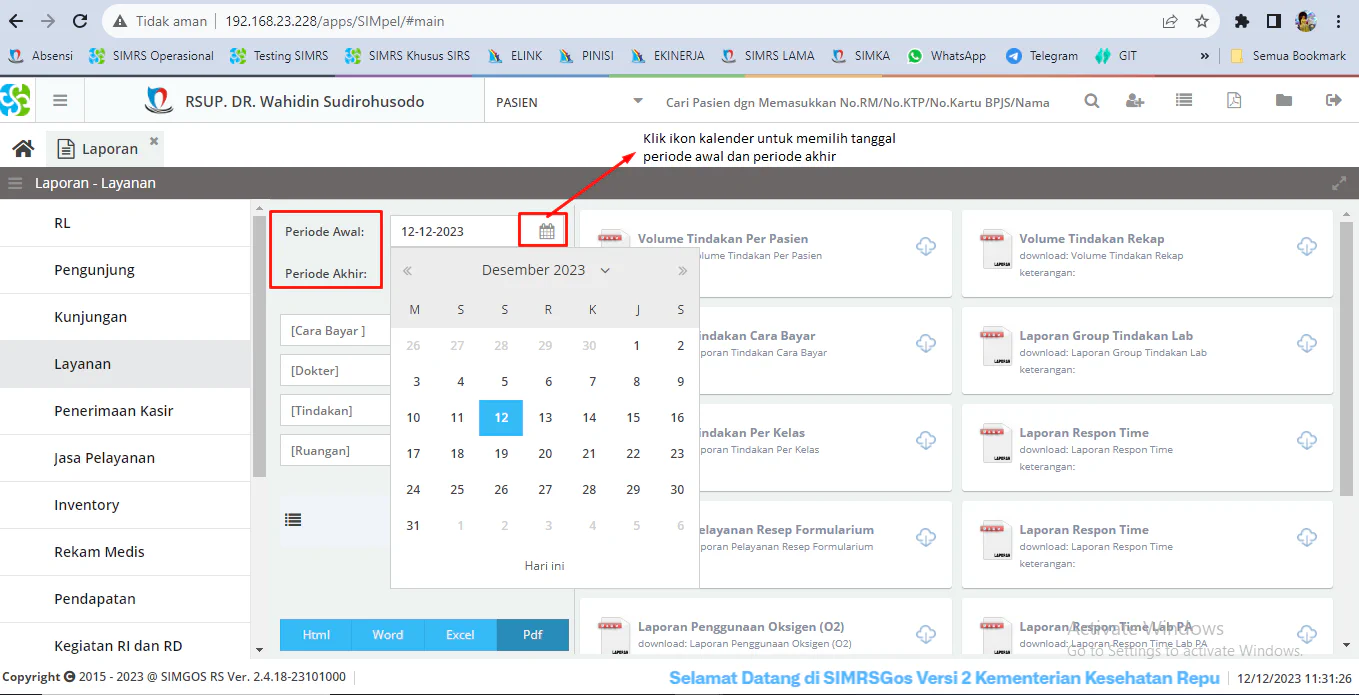Viewport: 1359px width, 695px height.
Task: Download Laporan Penggunaan Oksigen (O2) report
Action: pyautogui.click(x=926, y=634)
